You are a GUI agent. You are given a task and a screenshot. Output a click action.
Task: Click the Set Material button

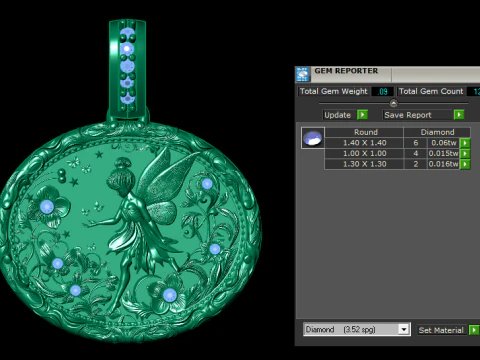[441, 330]
